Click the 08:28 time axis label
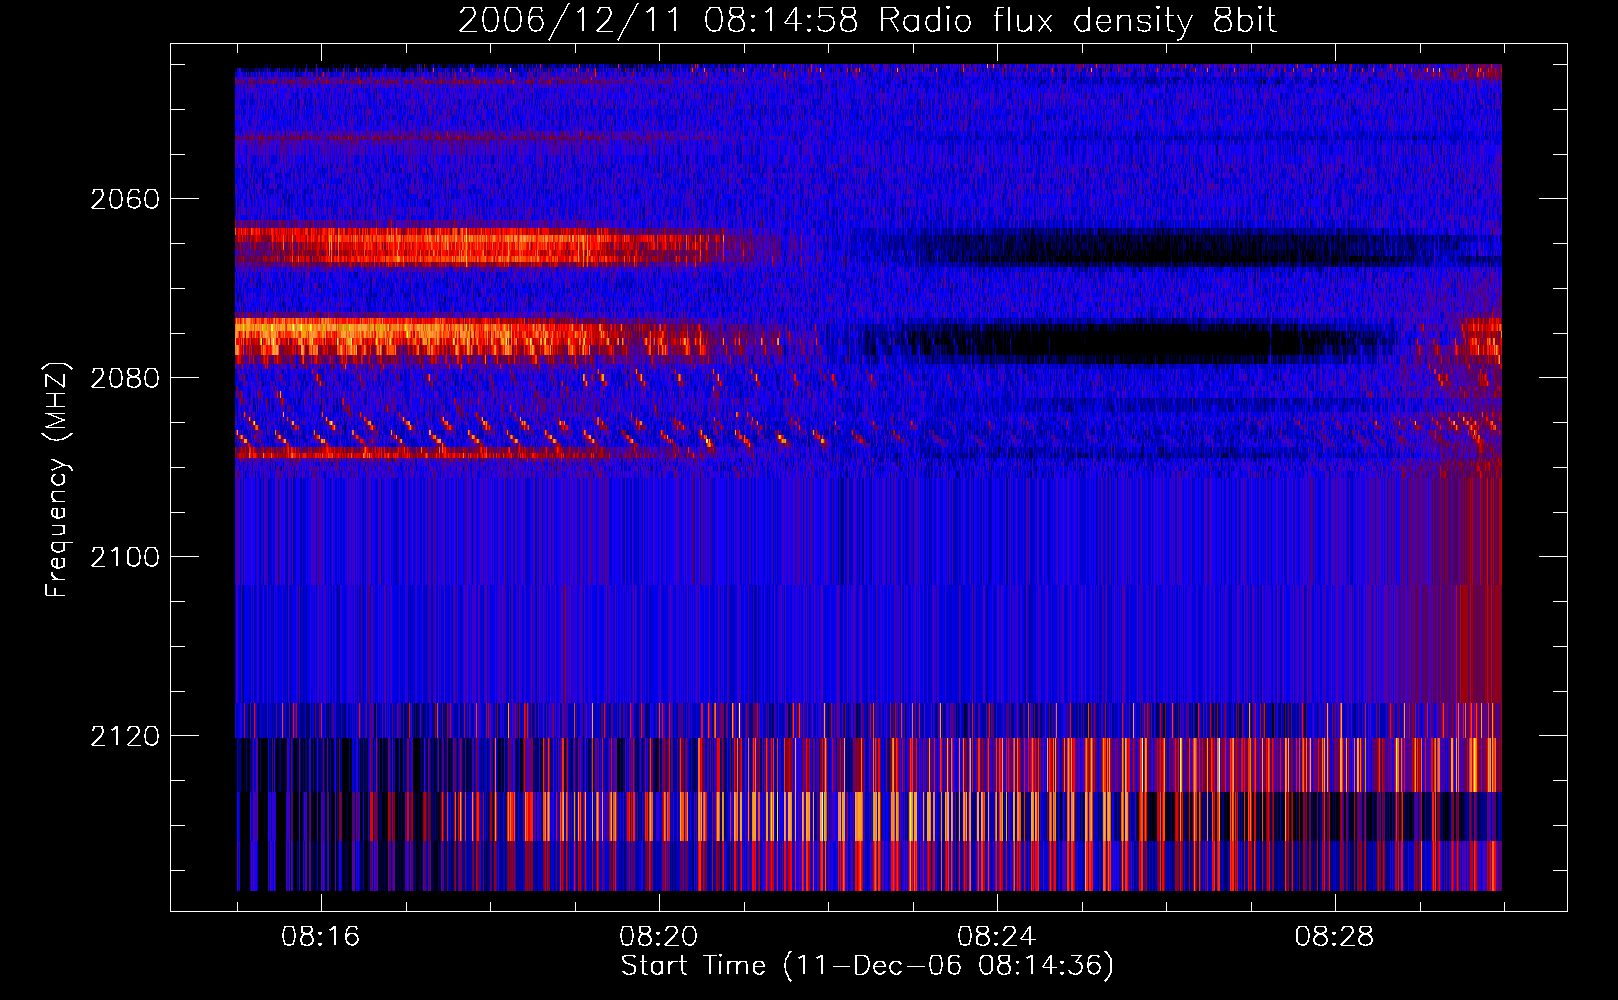1618x1000 pixels. (1335, 937)
